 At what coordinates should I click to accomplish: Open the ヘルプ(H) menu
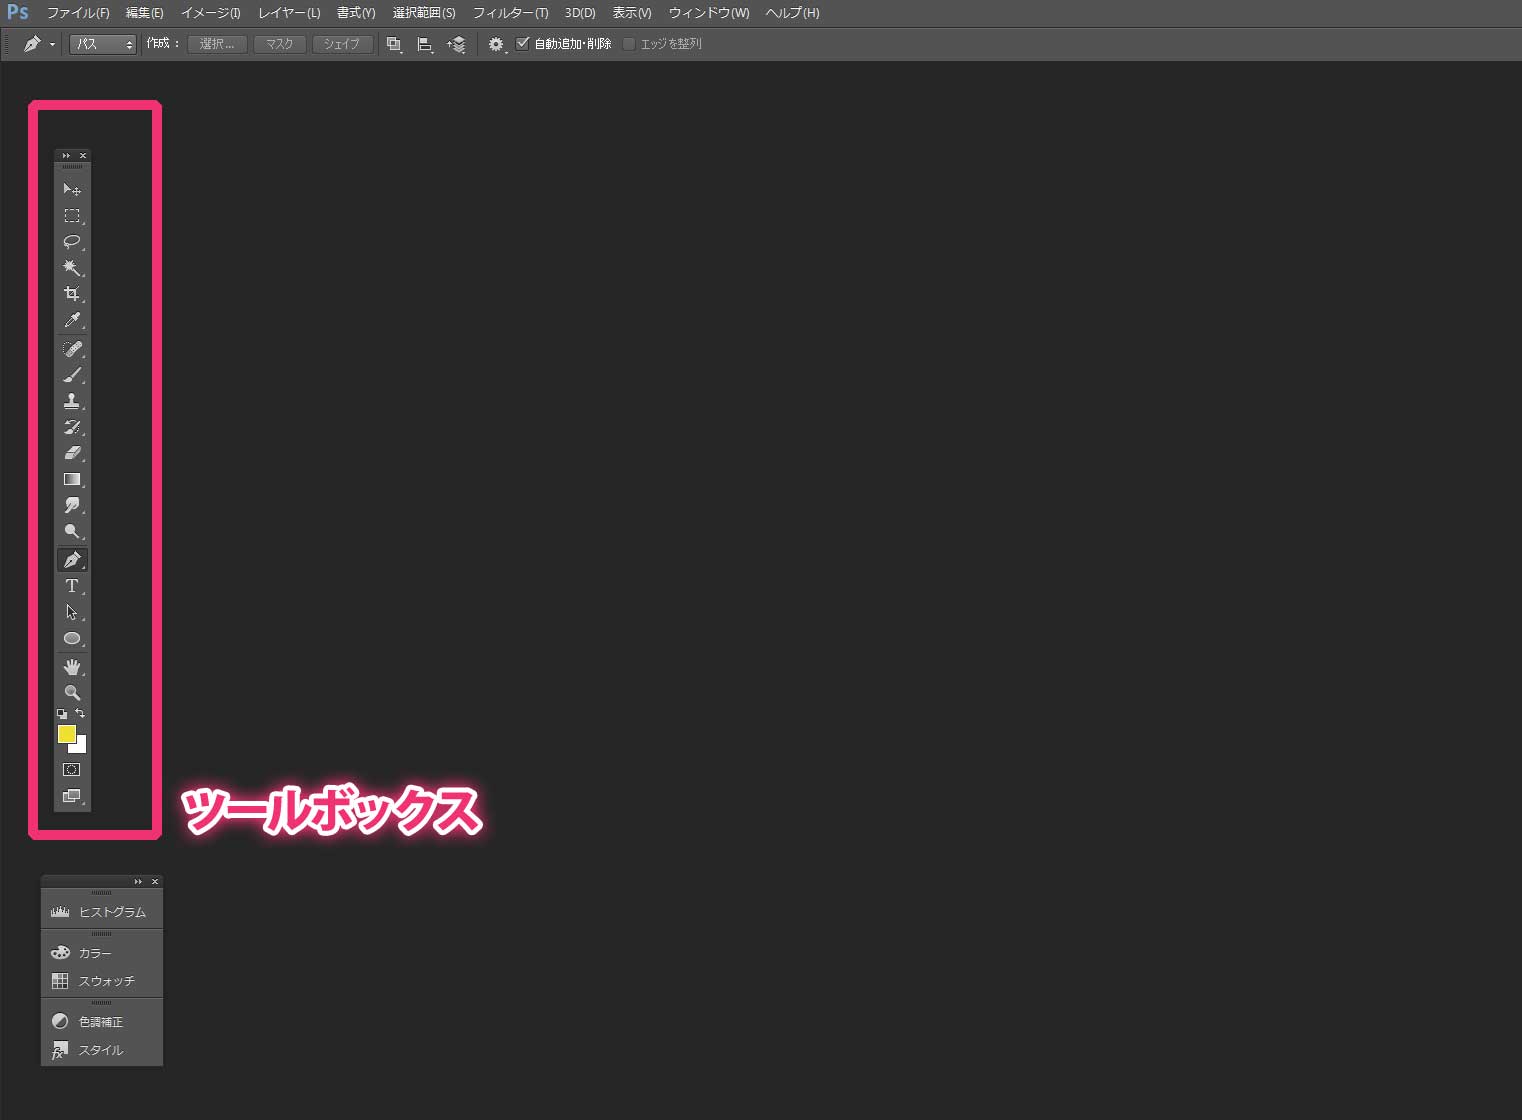(792, 13)
